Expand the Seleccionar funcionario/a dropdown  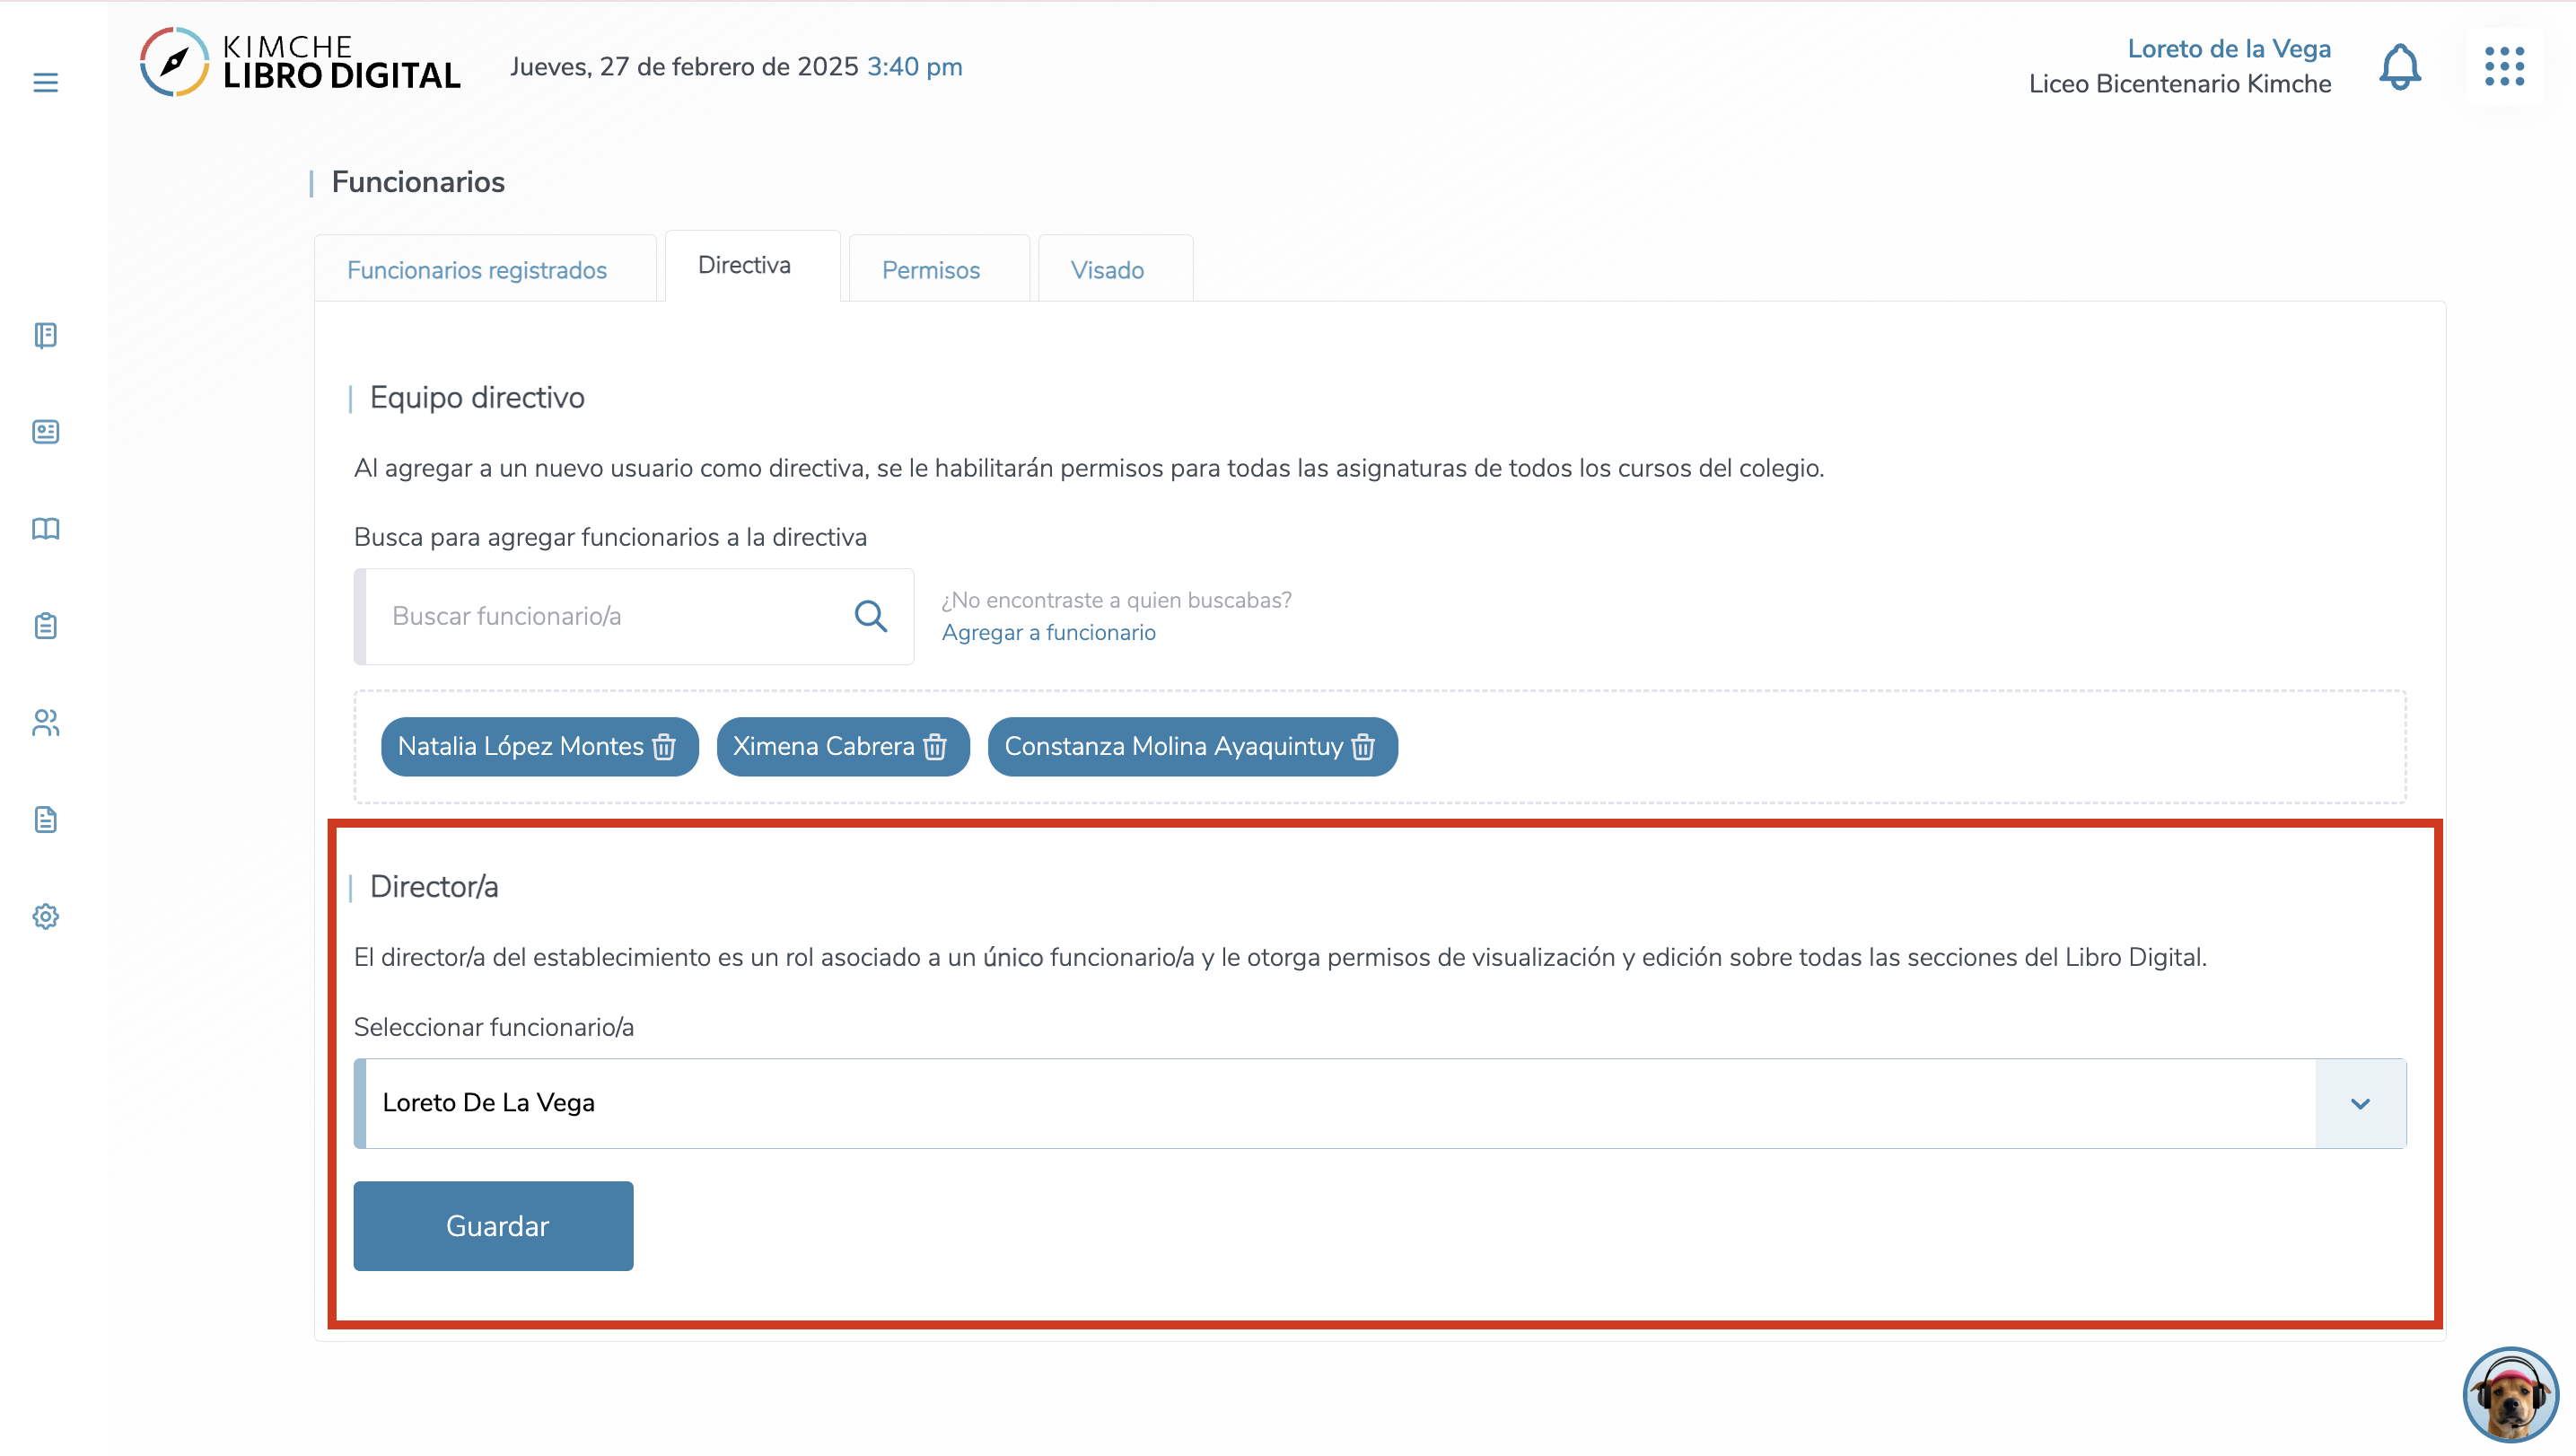2360,1103
